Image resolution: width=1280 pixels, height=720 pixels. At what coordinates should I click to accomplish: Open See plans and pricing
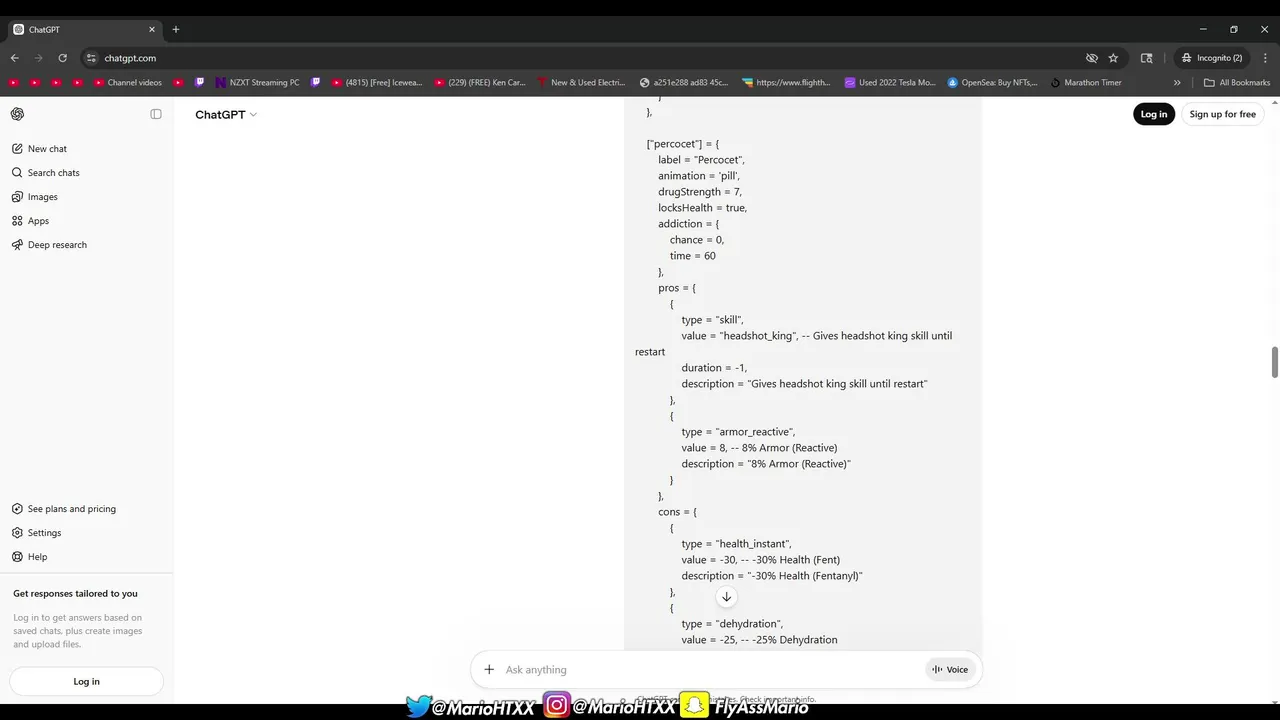pos(71,509)
